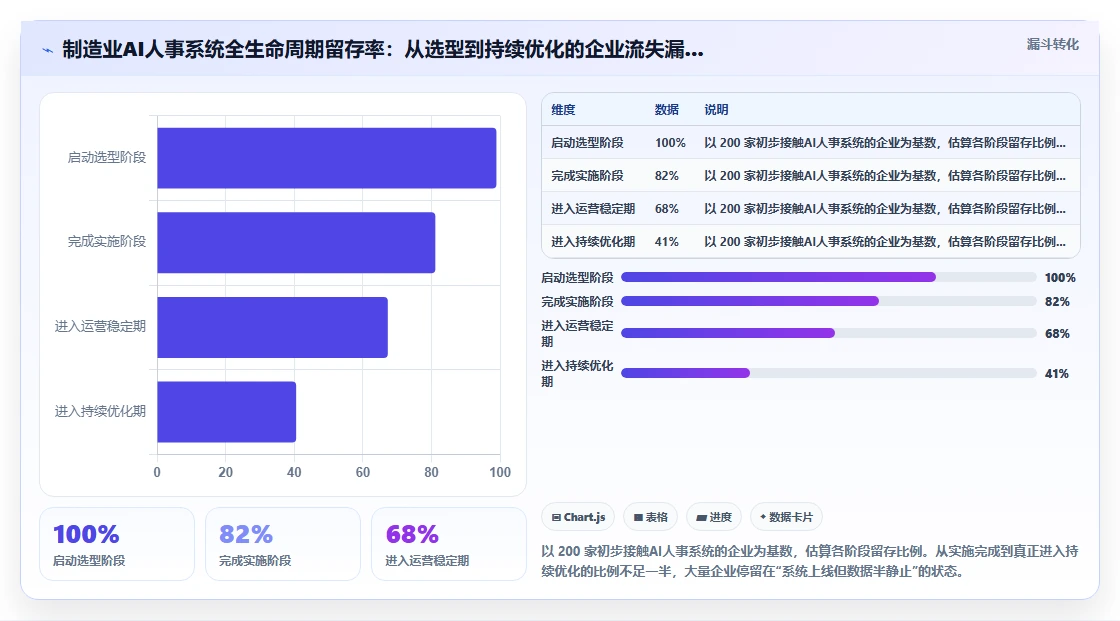
Task: Click the 完成实施阶段 label on the chart axis
Action: tap(106, 242)
